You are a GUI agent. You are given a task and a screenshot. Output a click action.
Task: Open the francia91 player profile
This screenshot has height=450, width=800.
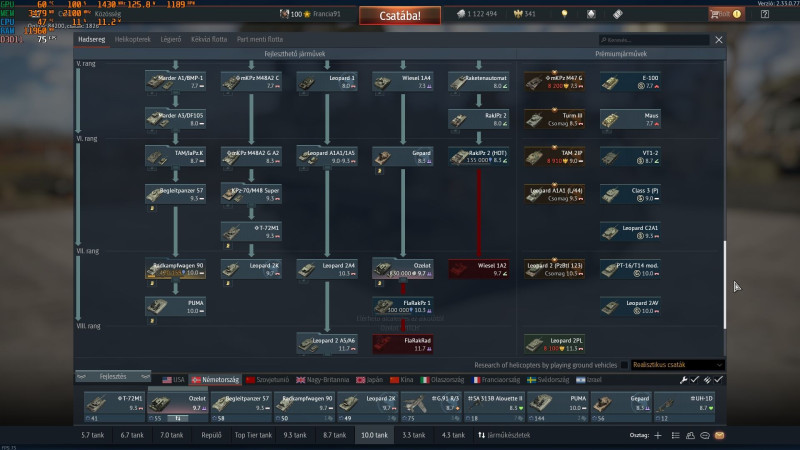[310, 14]
